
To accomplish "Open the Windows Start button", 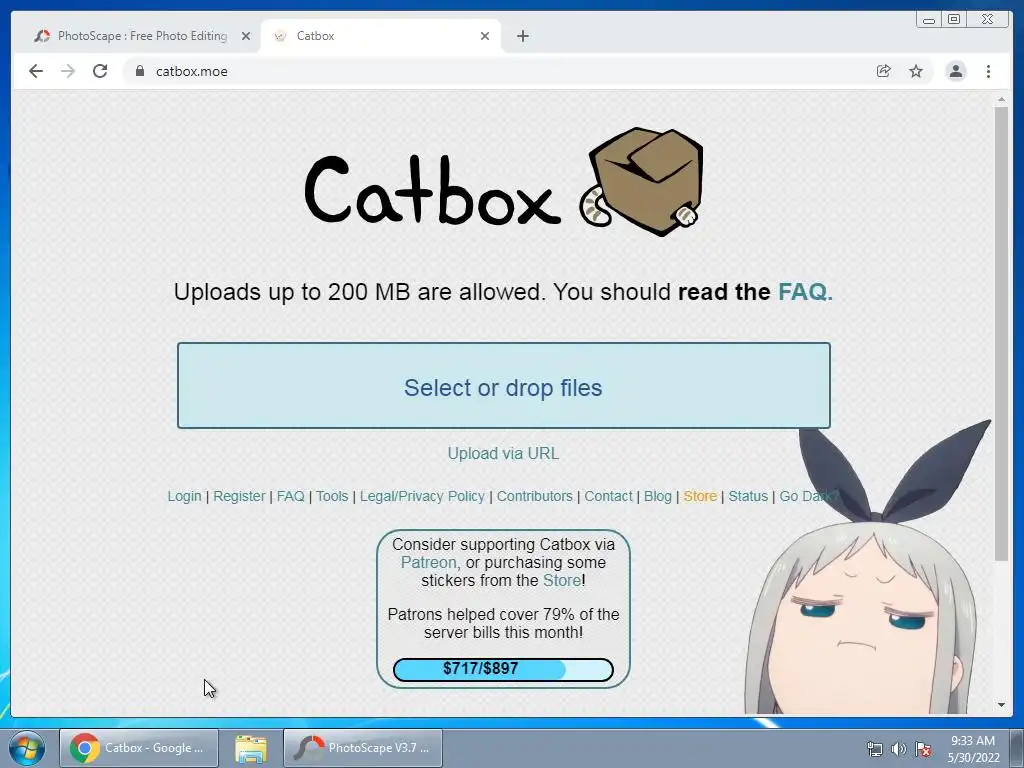I will pos(26,748).
